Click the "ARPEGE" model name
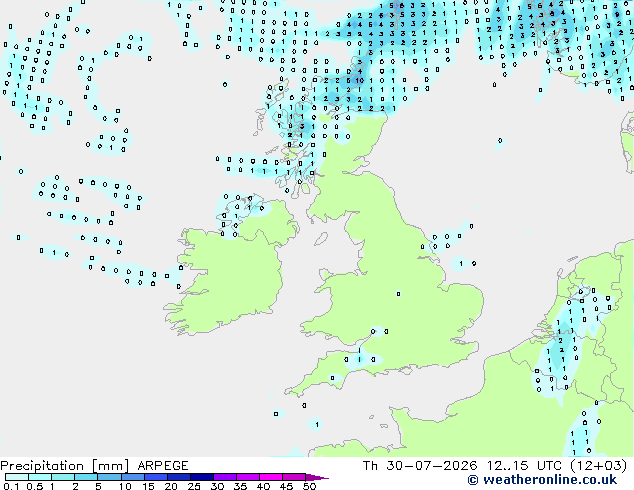 163,466
